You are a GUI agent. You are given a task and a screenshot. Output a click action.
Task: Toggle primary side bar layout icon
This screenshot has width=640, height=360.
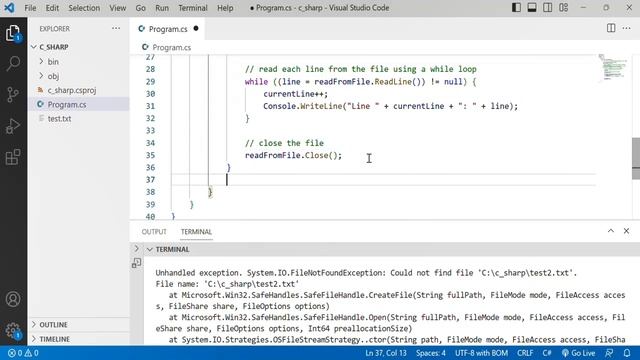click(516, 8)
